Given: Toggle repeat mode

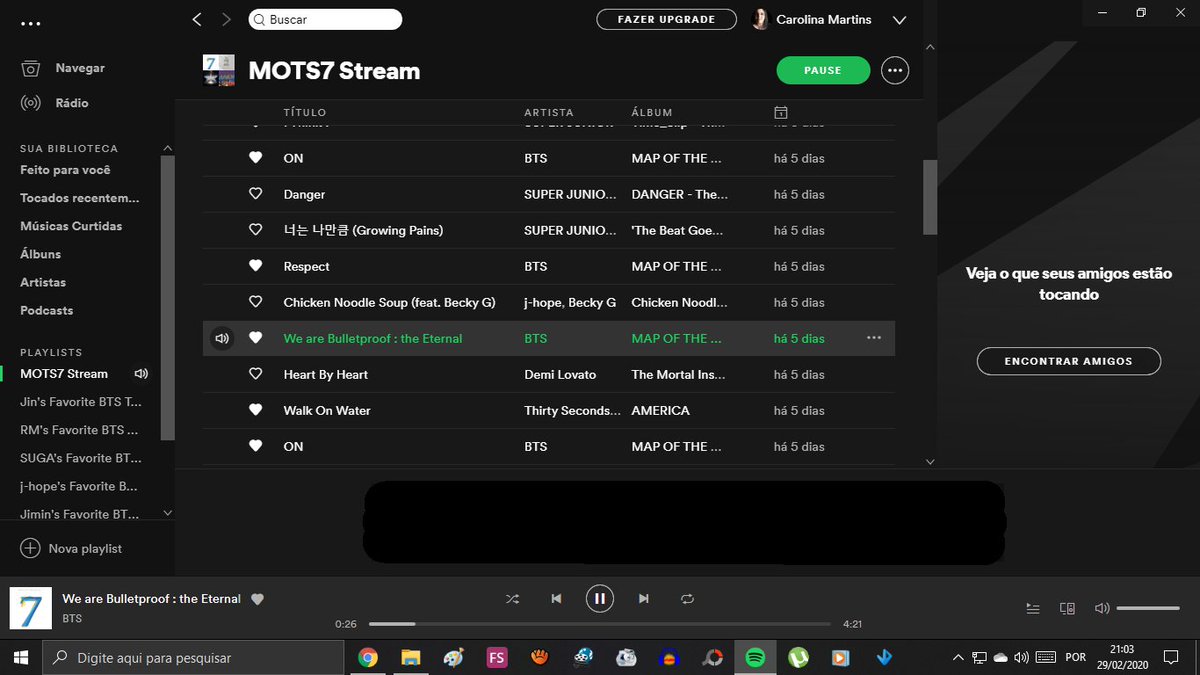Looking at the screenshot, I should pos(687,599).
